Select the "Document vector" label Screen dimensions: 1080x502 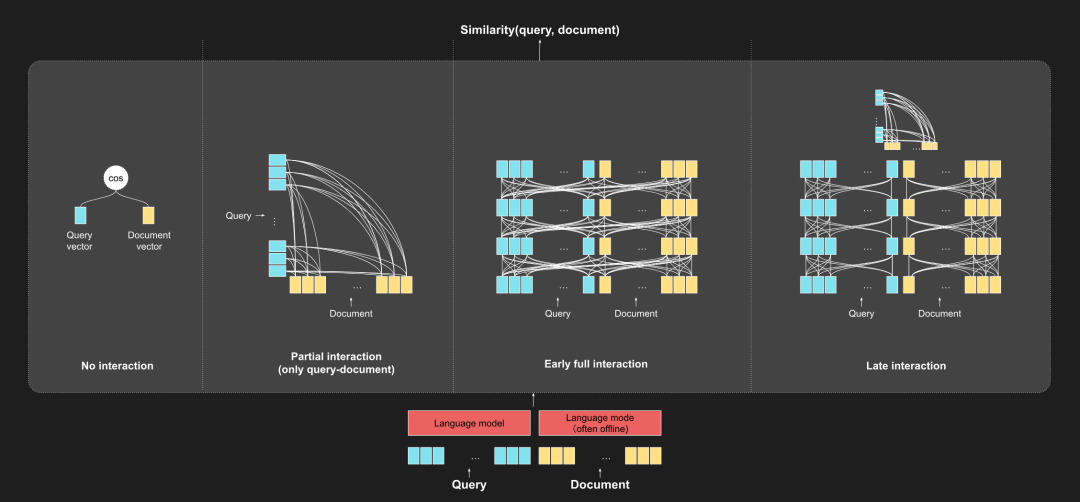point(149,241)
